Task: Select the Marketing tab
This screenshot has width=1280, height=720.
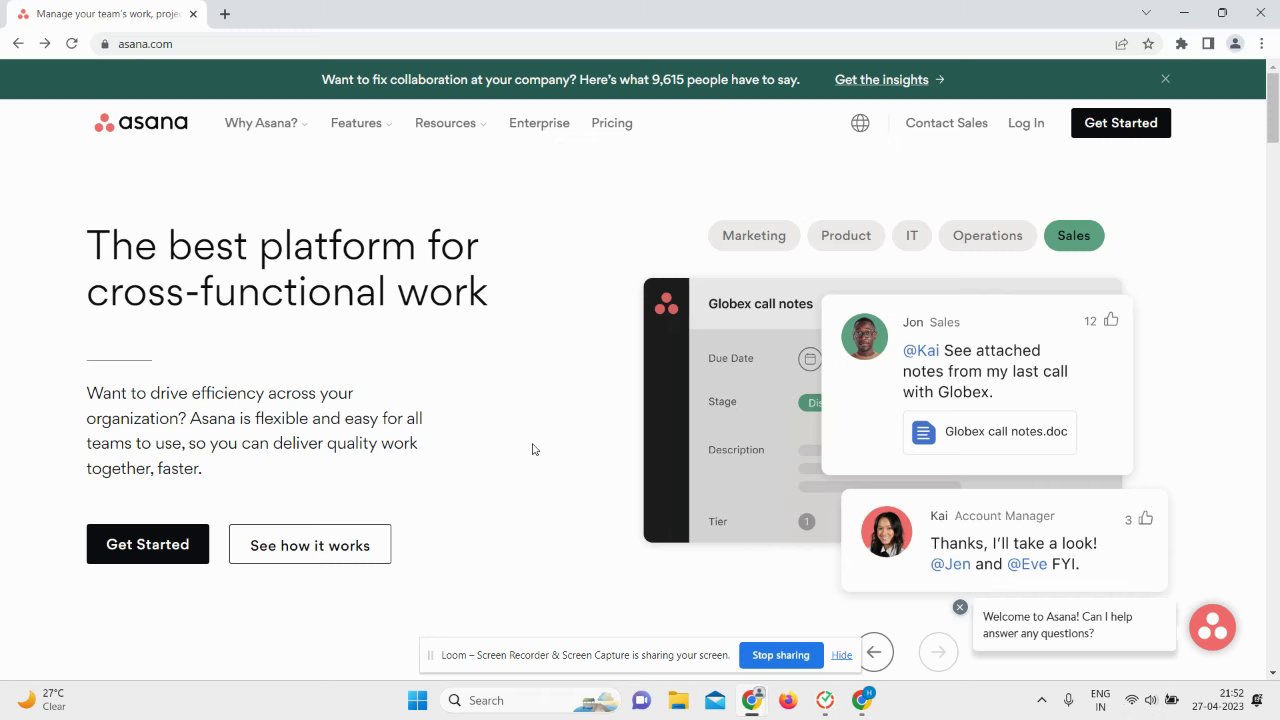Action: (754, 236)
